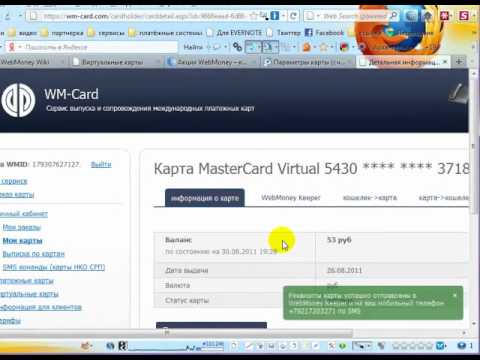Open a new browser tab with plus button
480x360 pixels.
pyautogui.click(x=459, y=61)
